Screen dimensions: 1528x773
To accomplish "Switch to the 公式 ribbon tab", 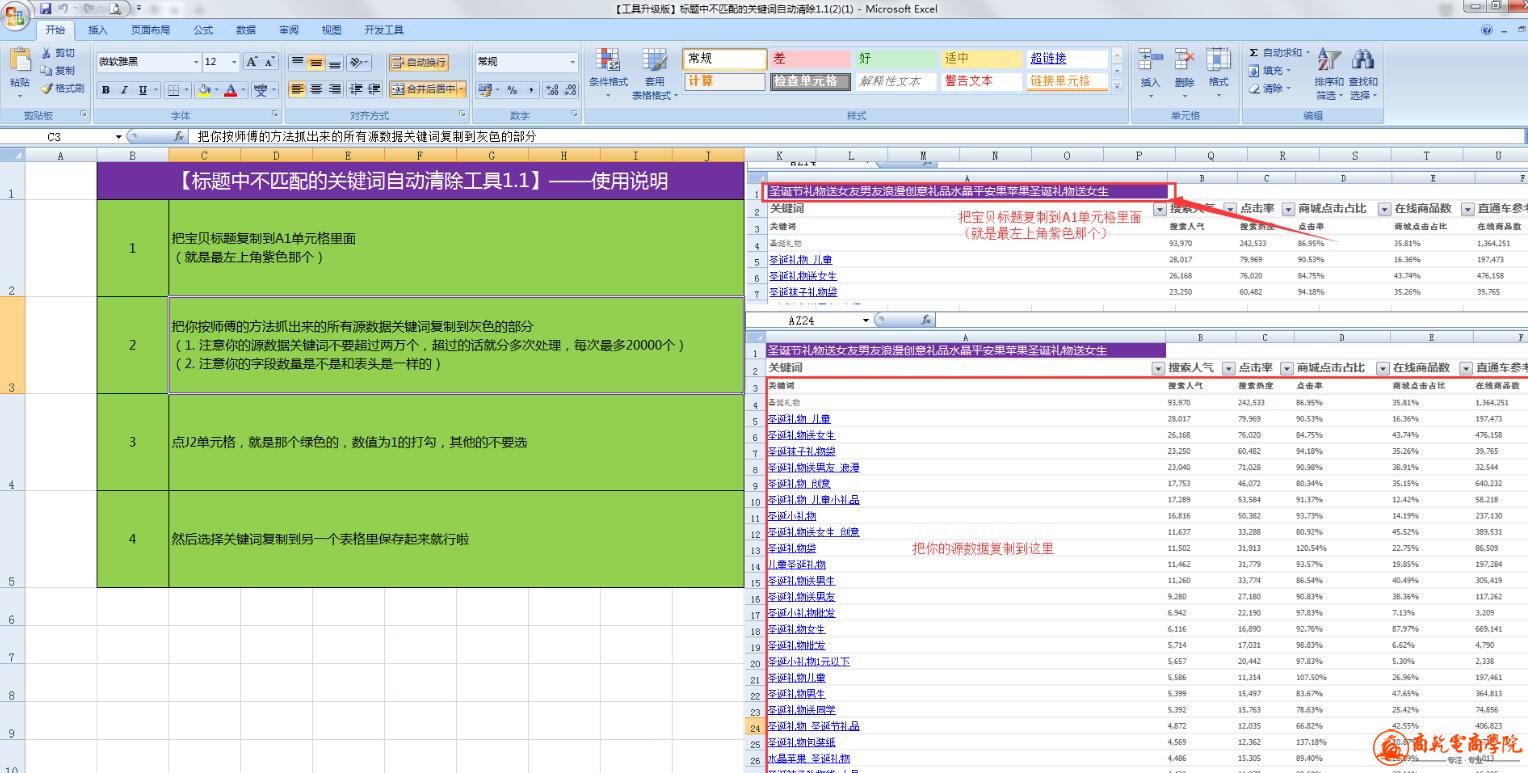I will pos(203,30).
